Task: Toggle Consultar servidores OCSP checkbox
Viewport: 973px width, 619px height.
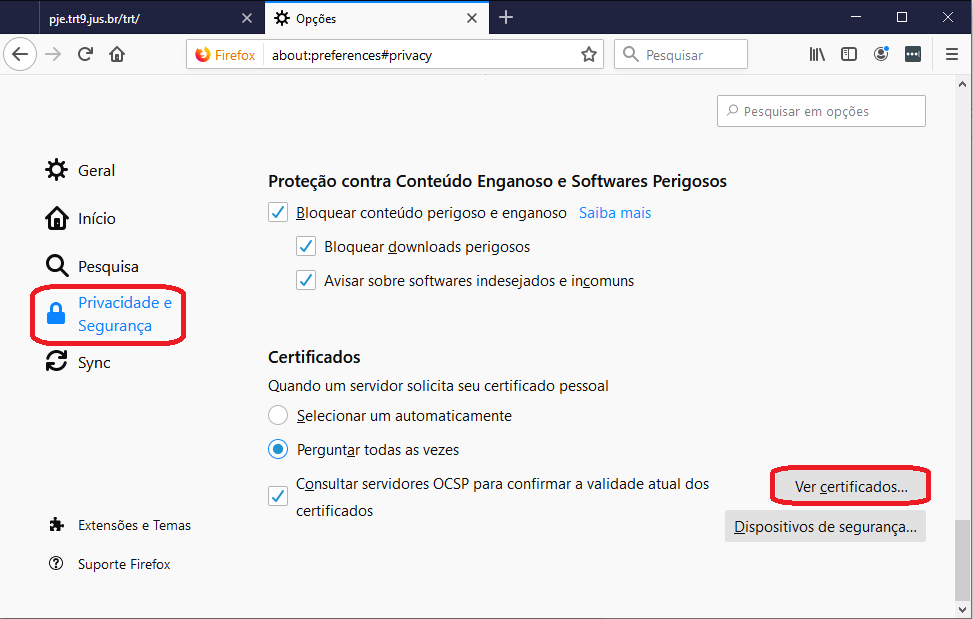Action: (x=278, y=496)
